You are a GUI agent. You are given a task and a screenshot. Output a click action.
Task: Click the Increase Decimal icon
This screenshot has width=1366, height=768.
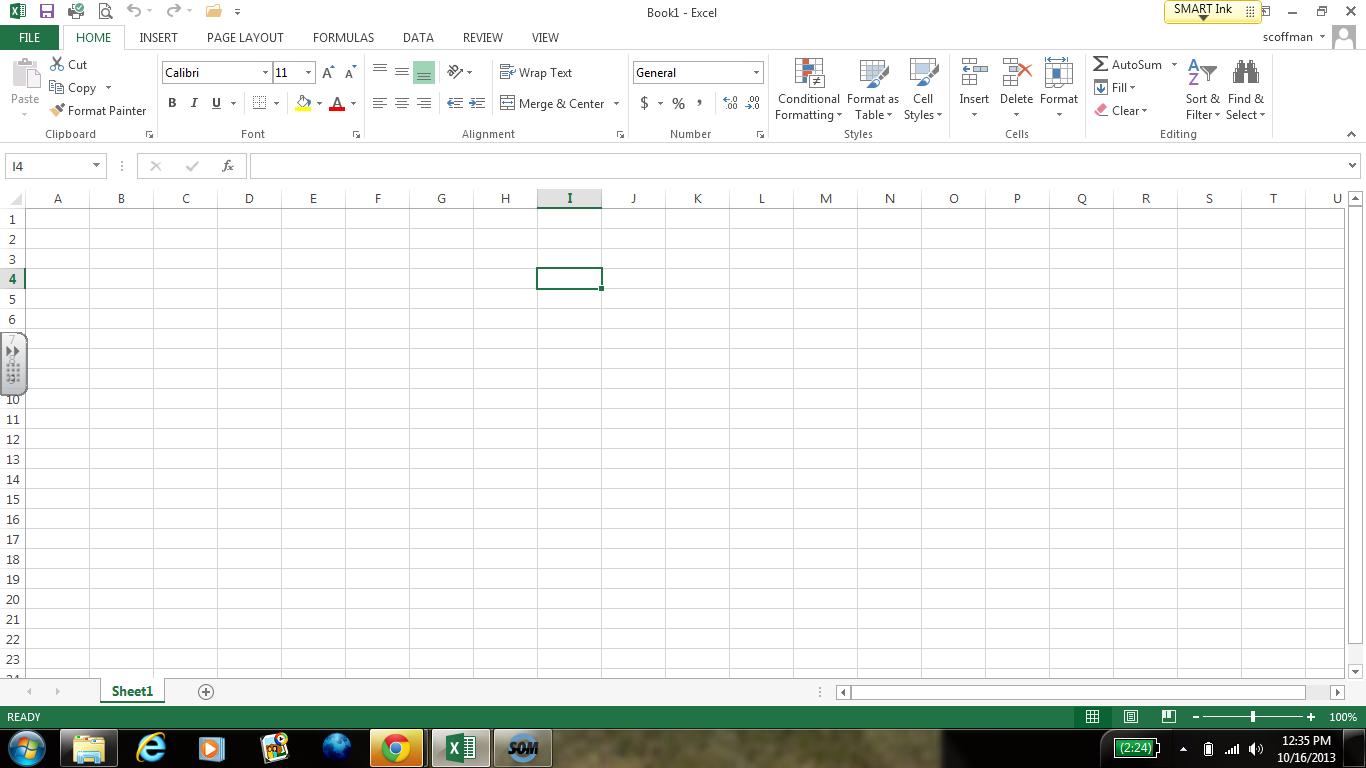(730, 103)
